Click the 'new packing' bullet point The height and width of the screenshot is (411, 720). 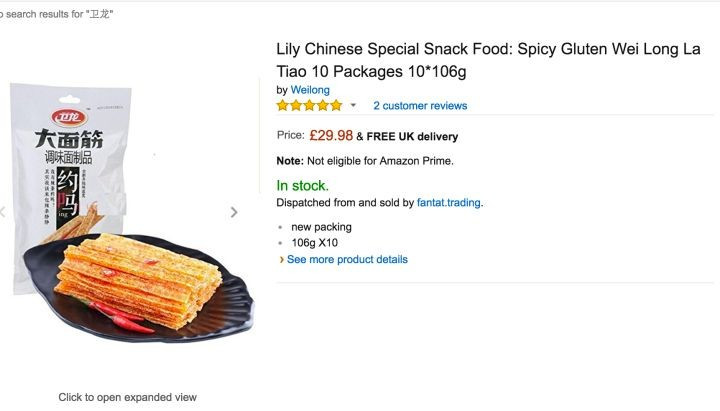pyautogui.click(x=321, y=227)
